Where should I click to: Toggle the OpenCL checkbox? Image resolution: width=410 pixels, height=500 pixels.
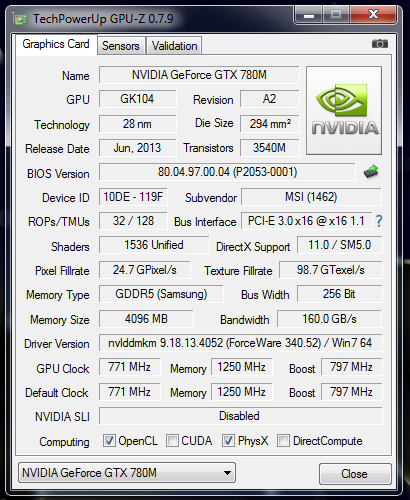click(109, 440)
